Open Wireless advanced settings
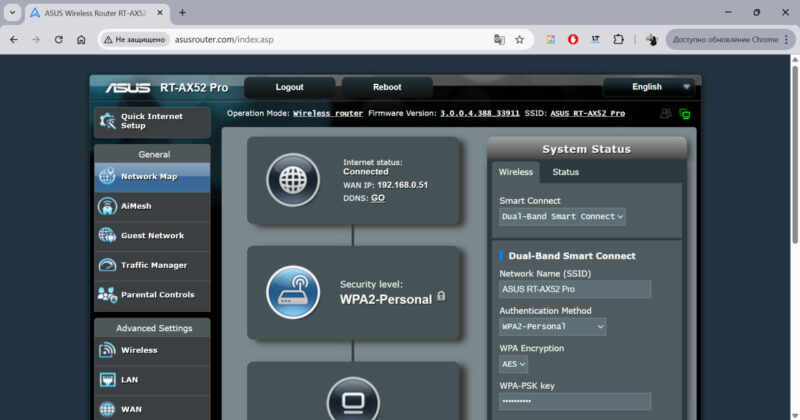800x420 pixels. tap(152, 350)
